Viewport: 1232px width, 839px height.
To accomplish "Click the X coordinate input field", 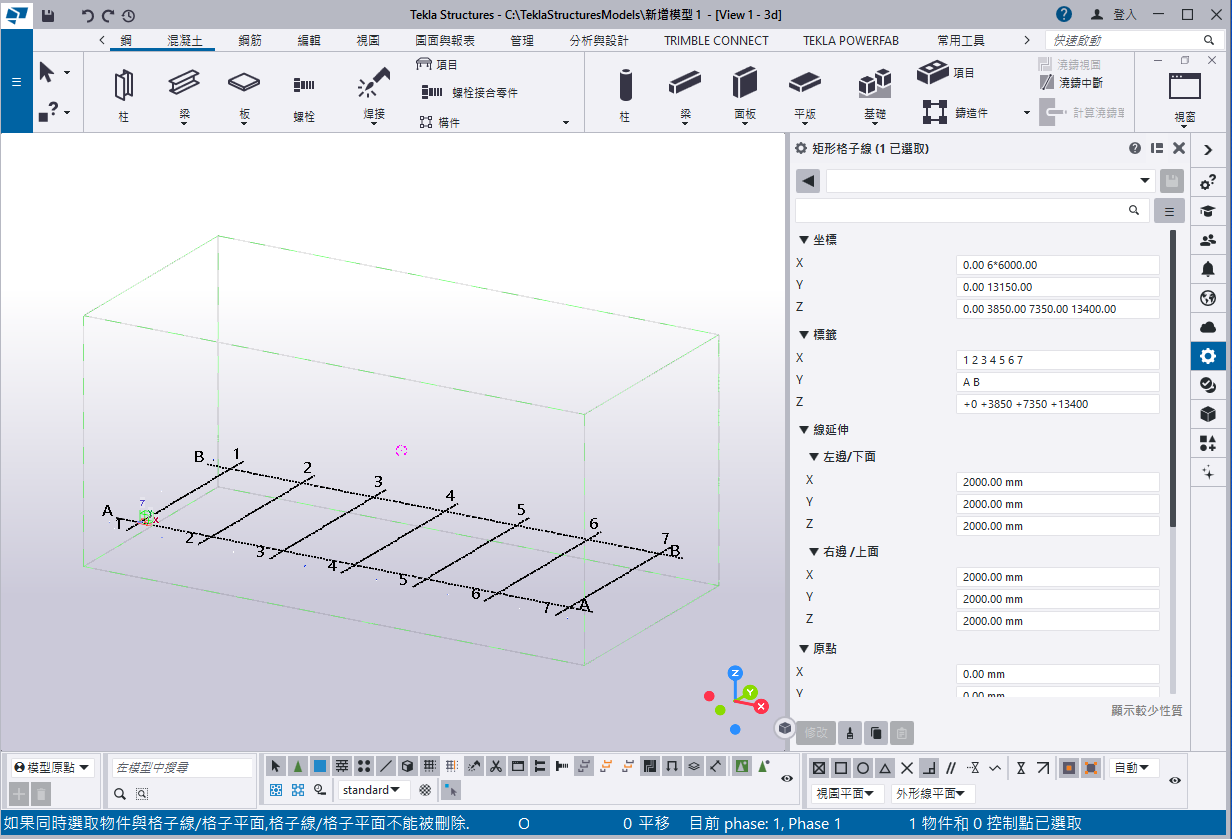I will [x=1057, y=265].
